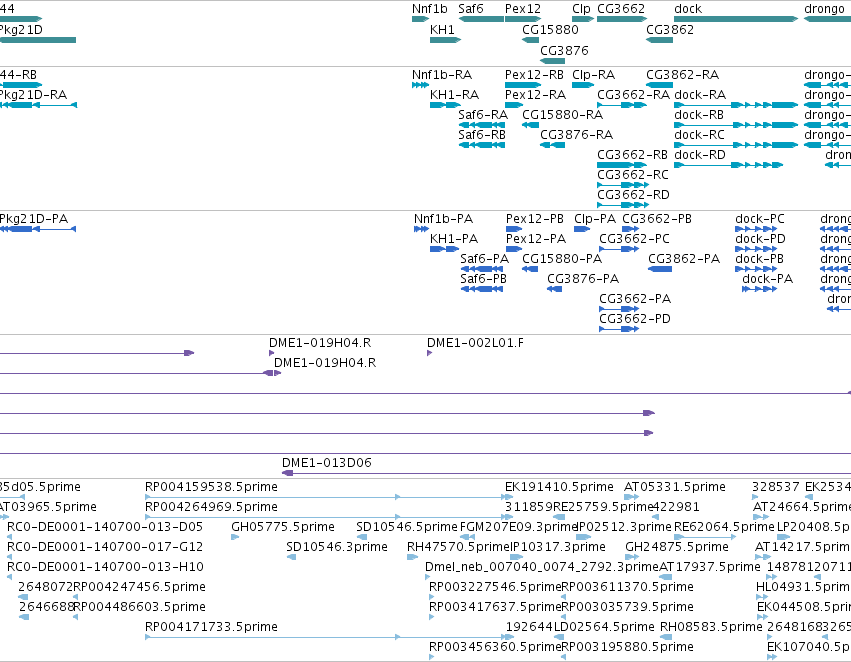Click the CG3662-PB protein feature
The image size is (851, 662).
coord(631,229)
